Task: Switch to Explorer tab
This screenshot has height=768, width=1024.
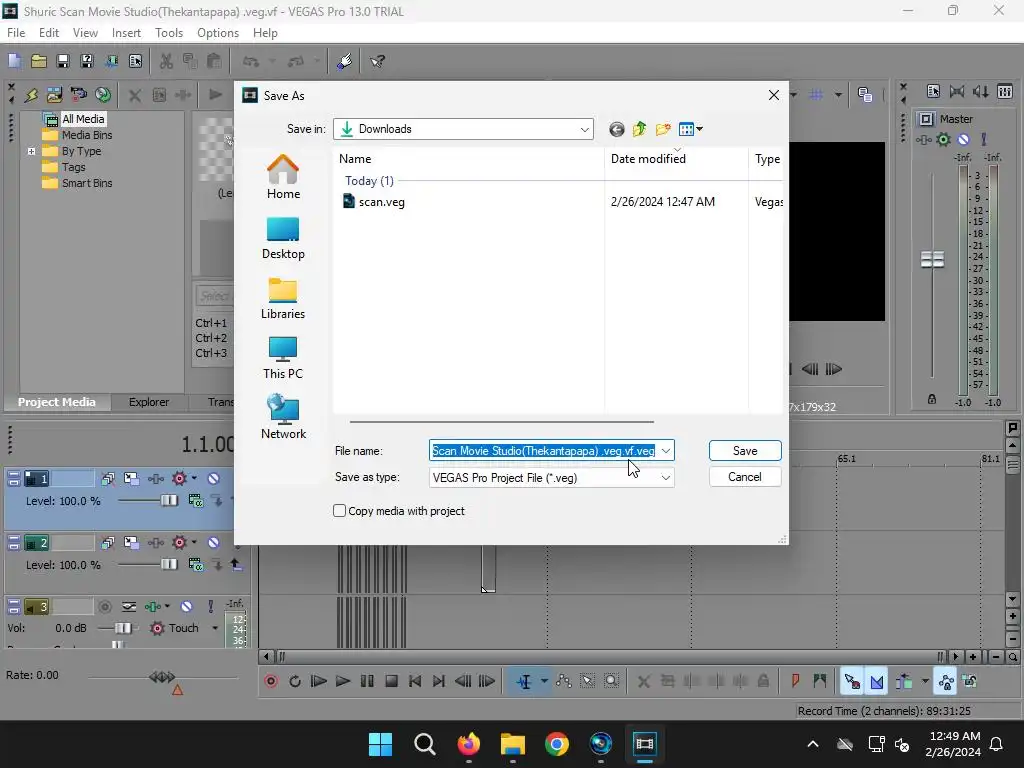Action: [149, 402]
